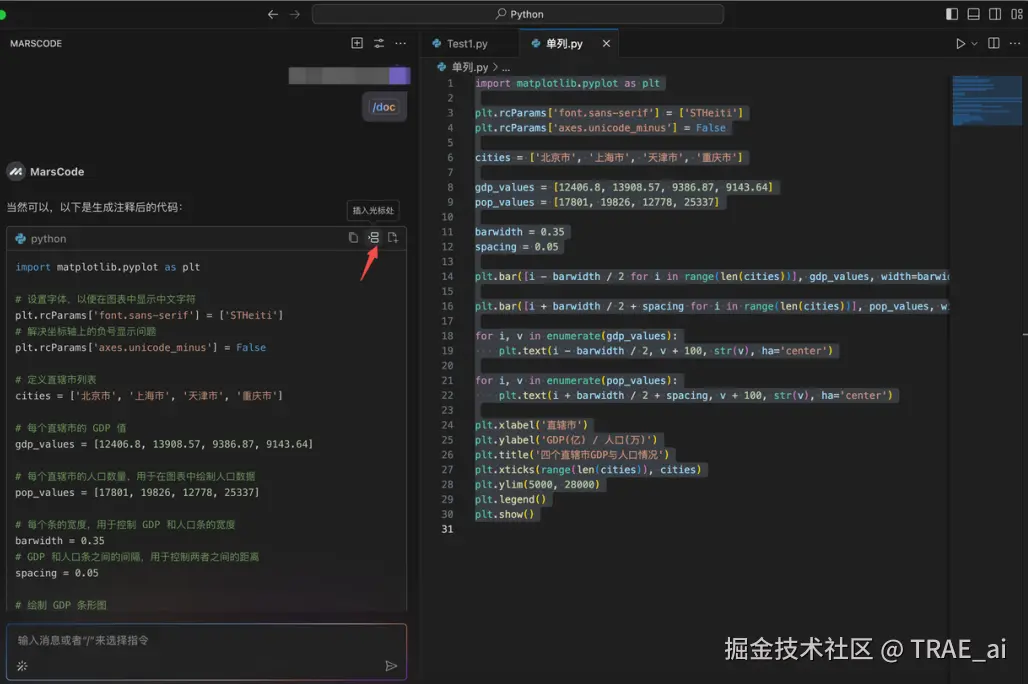1028x684 pixels.
Task: Toggle the secondary side bar
Action: pos(995,14)
